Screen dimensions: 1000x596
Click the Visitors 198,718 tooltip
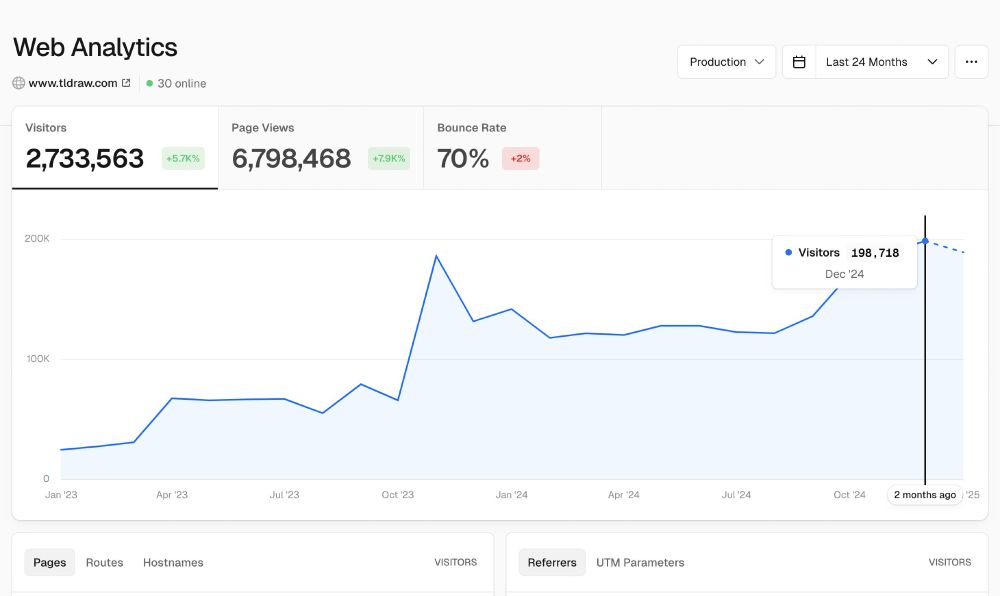pyautogui.click(x=844, y=262)
